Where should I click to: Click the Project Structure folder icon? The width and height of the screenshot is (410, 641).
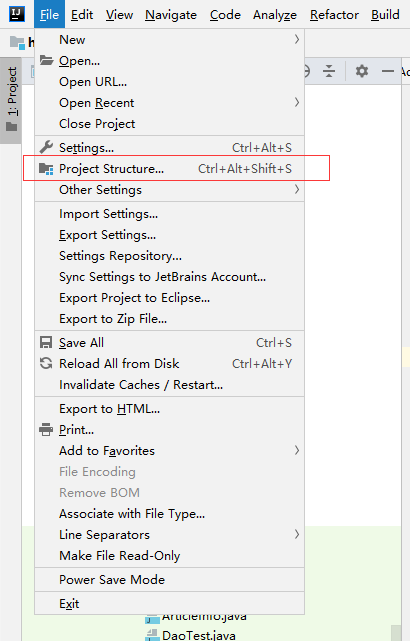pos(46,168)
